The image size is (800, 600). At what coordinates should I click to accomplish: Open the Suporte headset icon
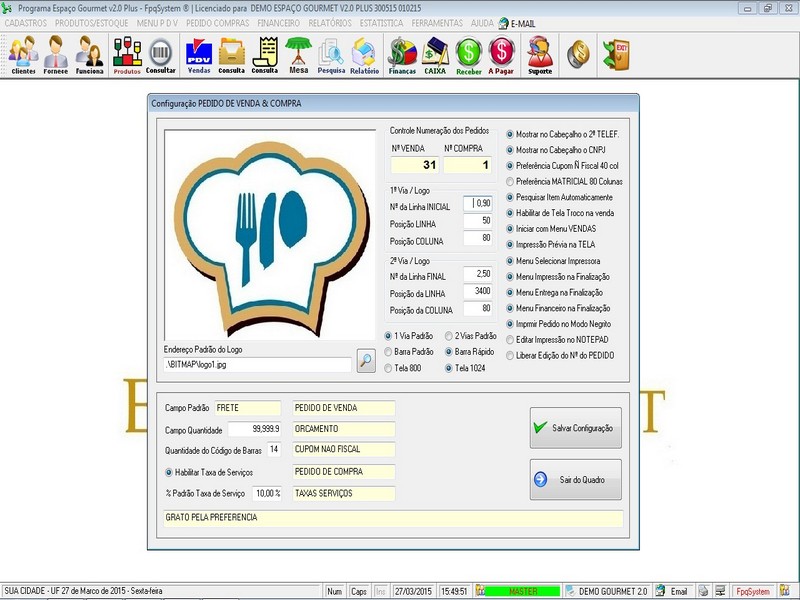pos(540,55)
